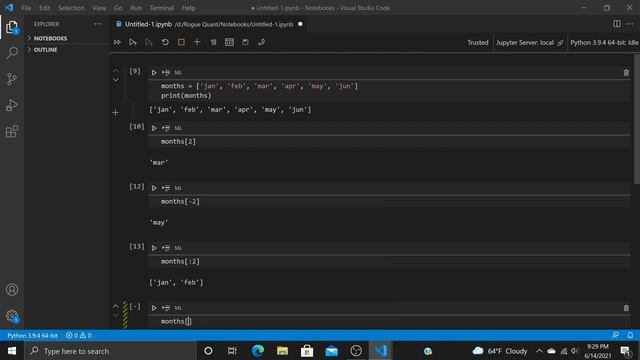Click Run All Cells in notebook toolbar

point(117,42)
